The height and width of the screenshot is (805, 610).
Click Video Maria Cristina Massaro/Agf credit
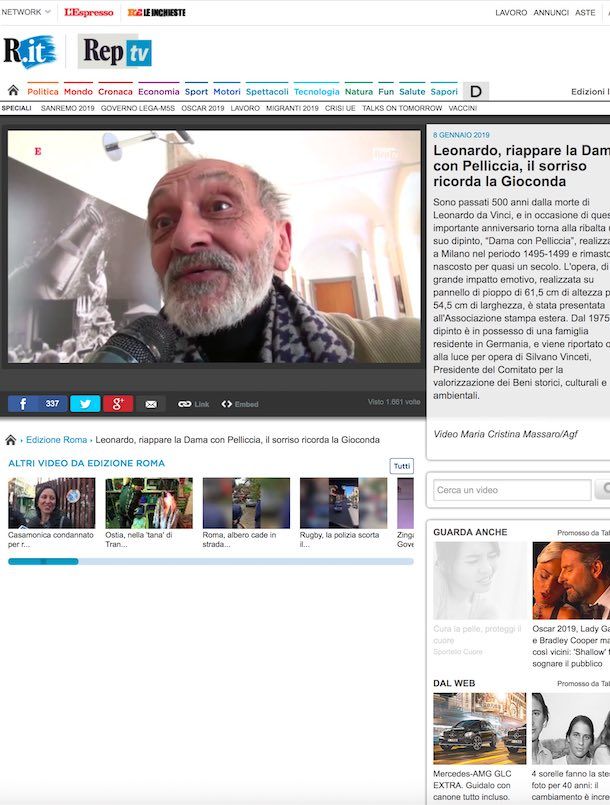point(505,434)
